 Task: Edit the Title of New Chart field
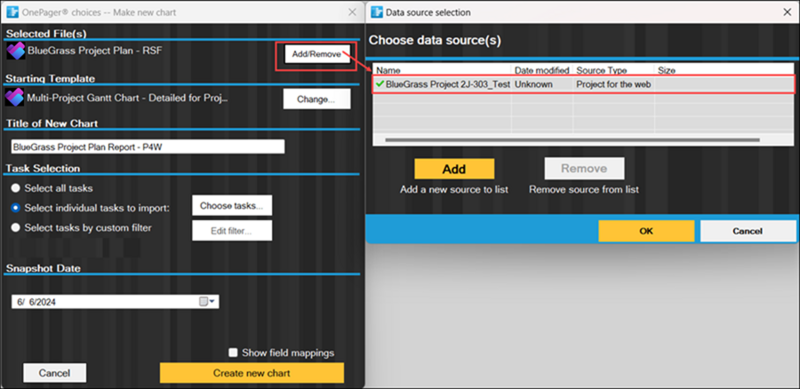(147, 147)
